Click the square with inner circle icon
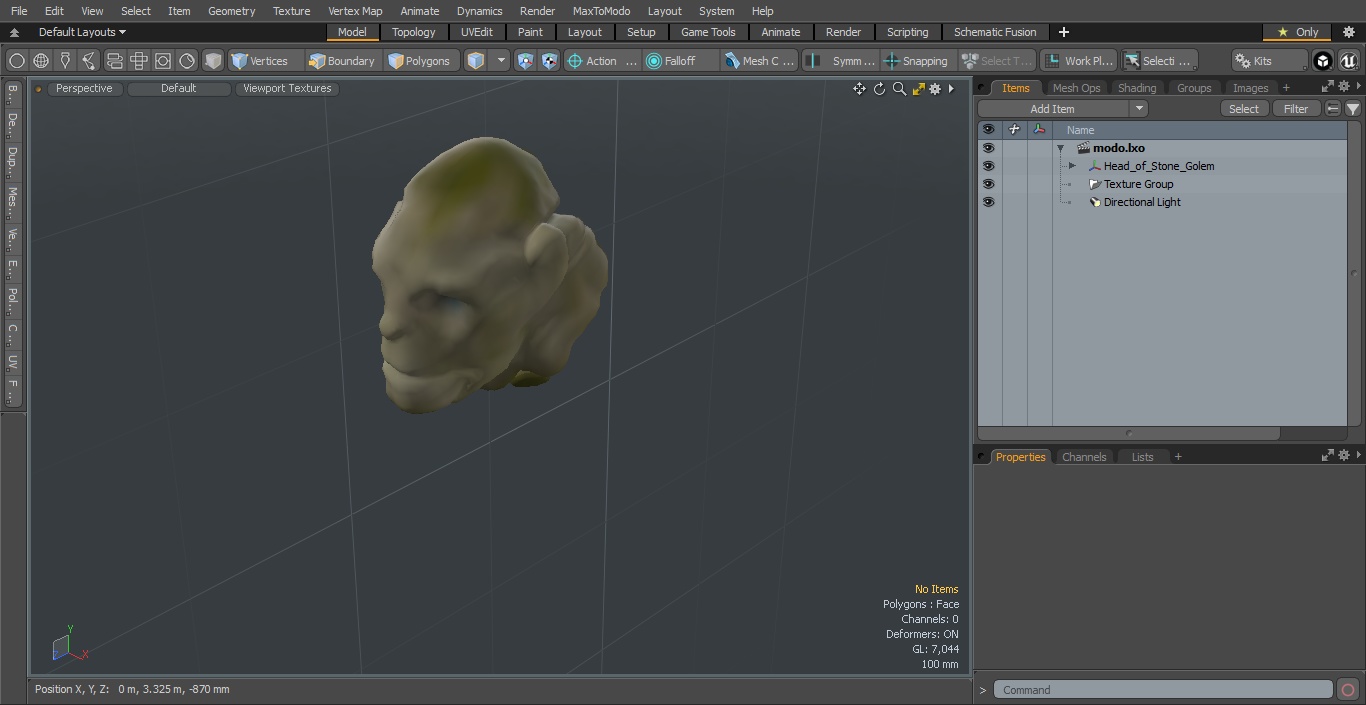 tap(163, 61)
